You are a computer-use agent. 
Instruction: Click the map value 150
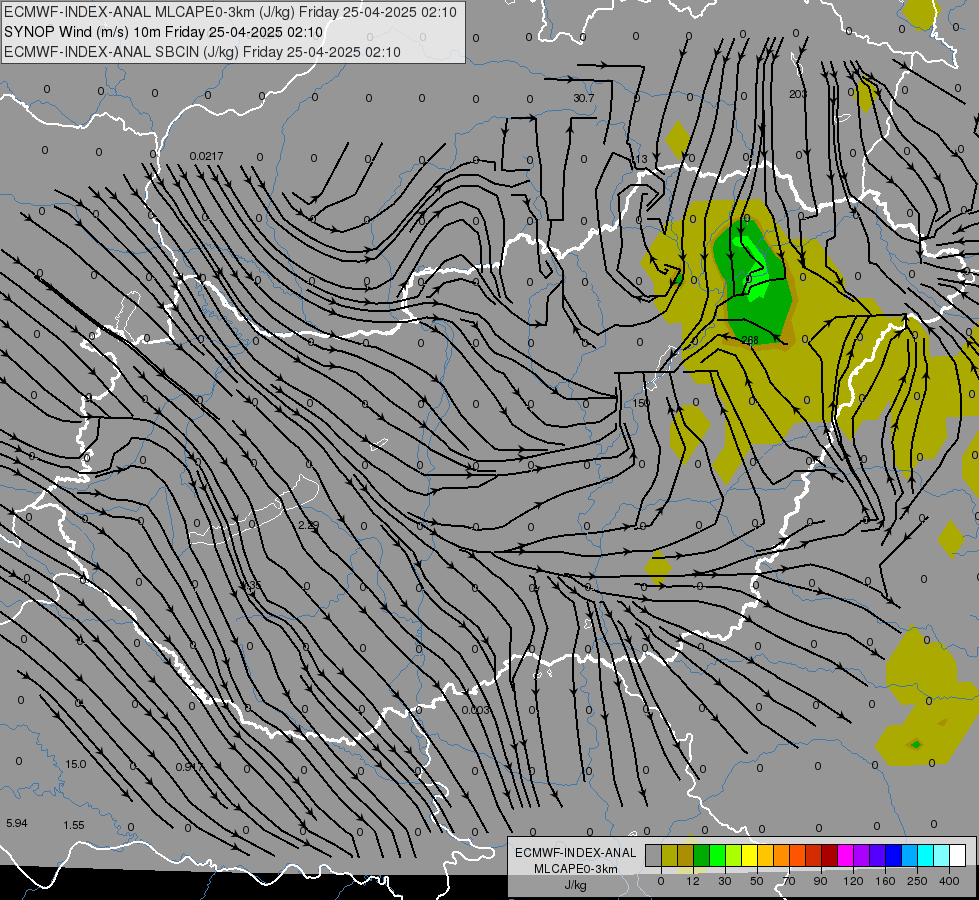point(641,403)
